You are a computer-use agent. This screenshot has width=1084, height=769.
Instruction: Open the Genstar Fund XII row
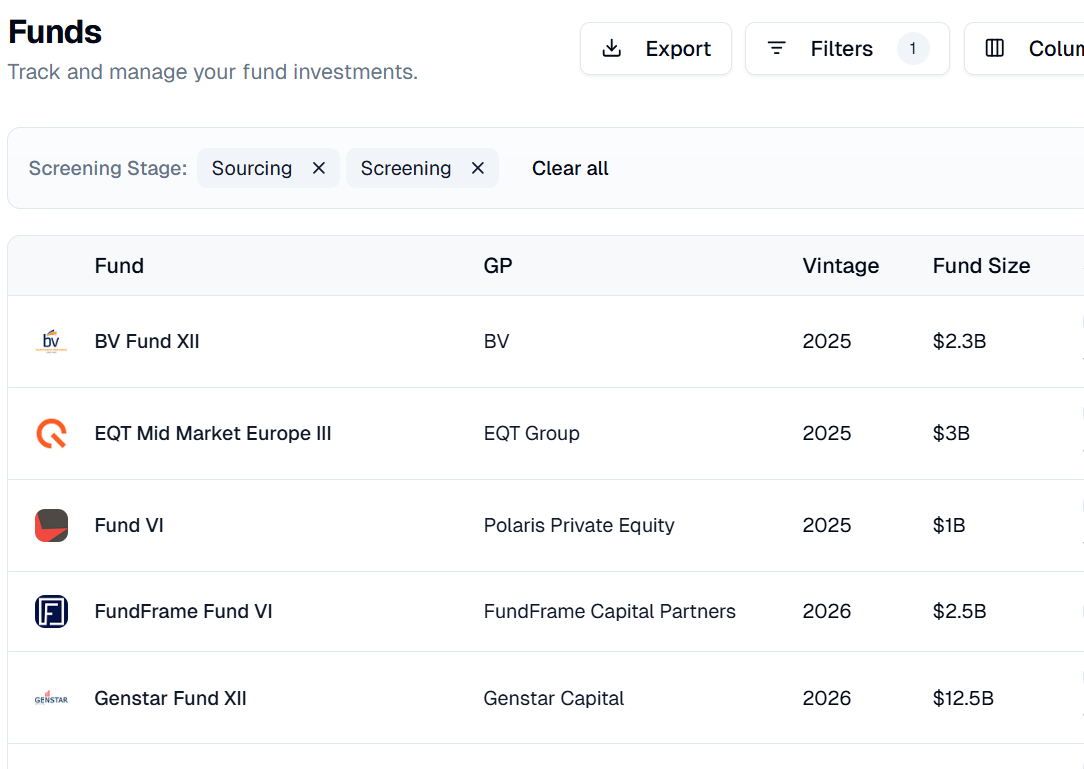170,699
